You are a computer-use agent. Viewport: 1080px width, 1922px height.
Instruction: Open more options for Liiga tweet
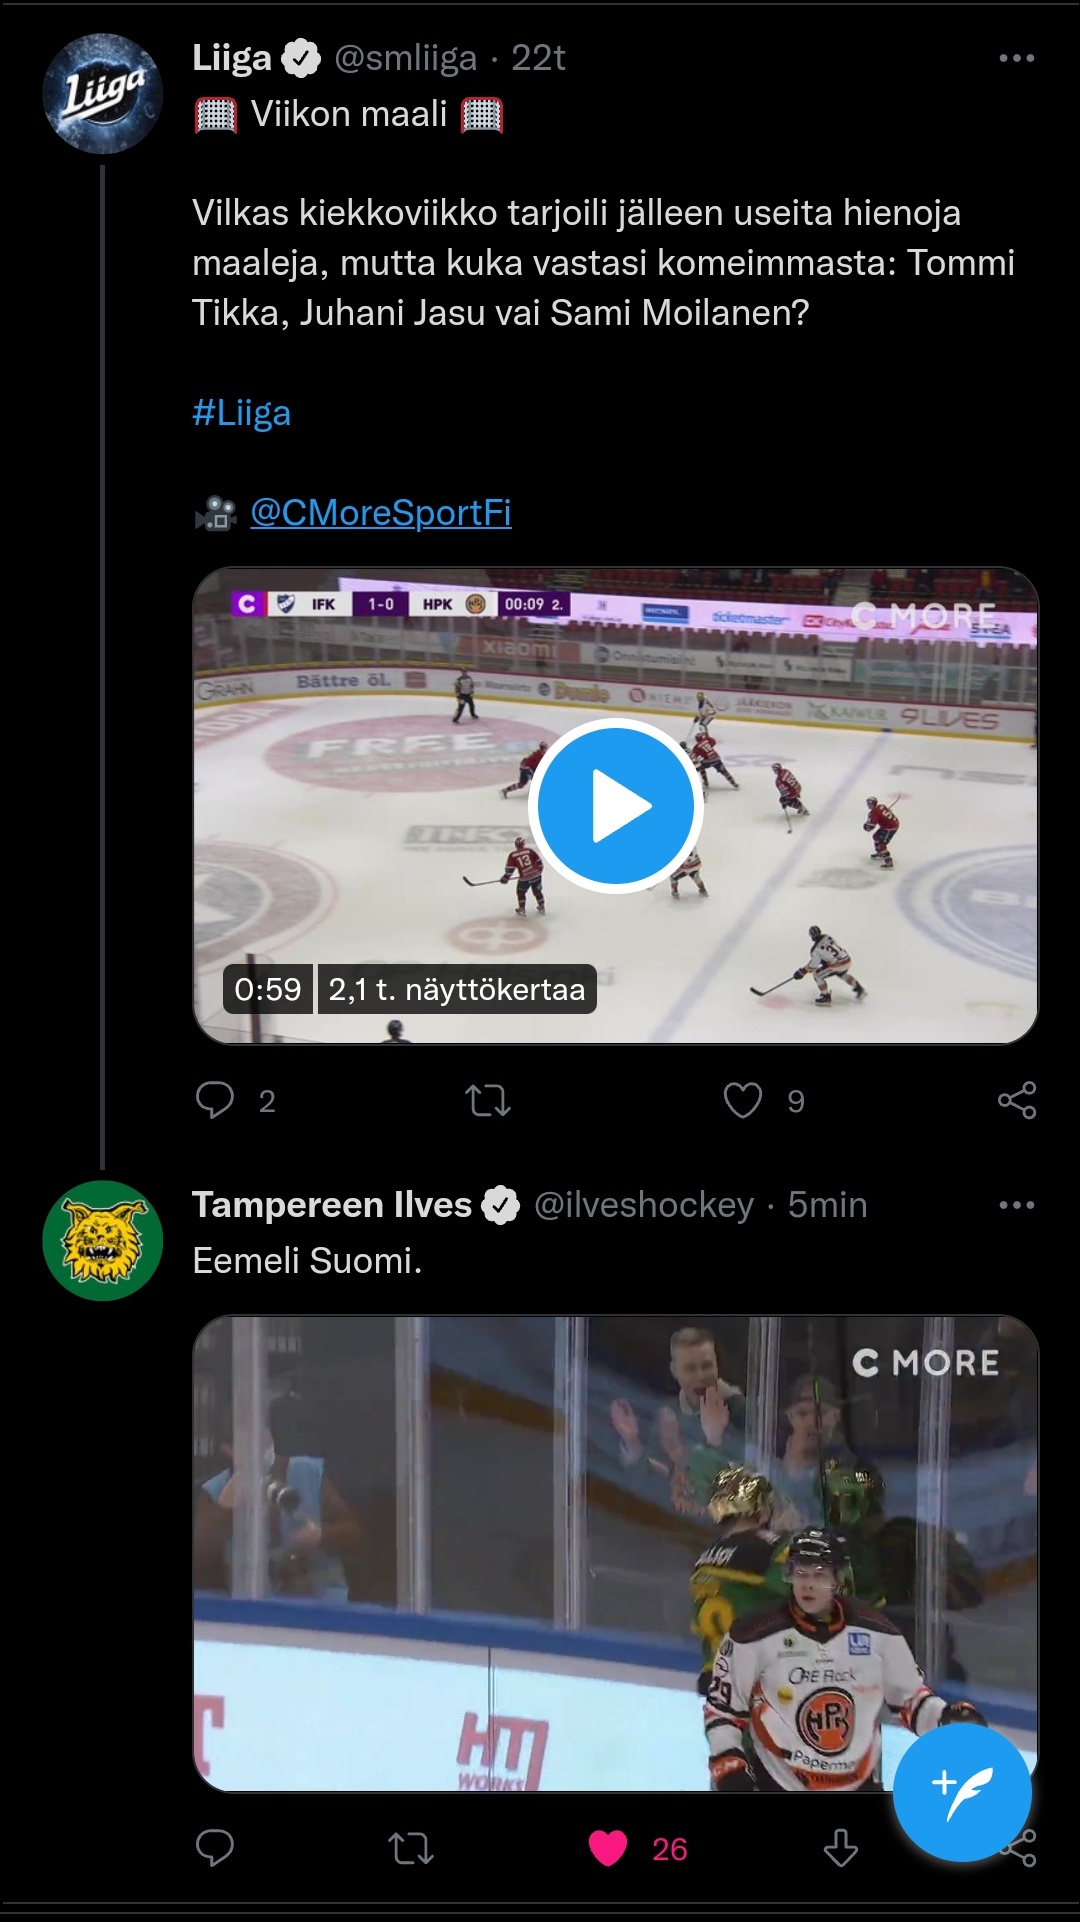pyautogui.click(x=1017, y=58)
